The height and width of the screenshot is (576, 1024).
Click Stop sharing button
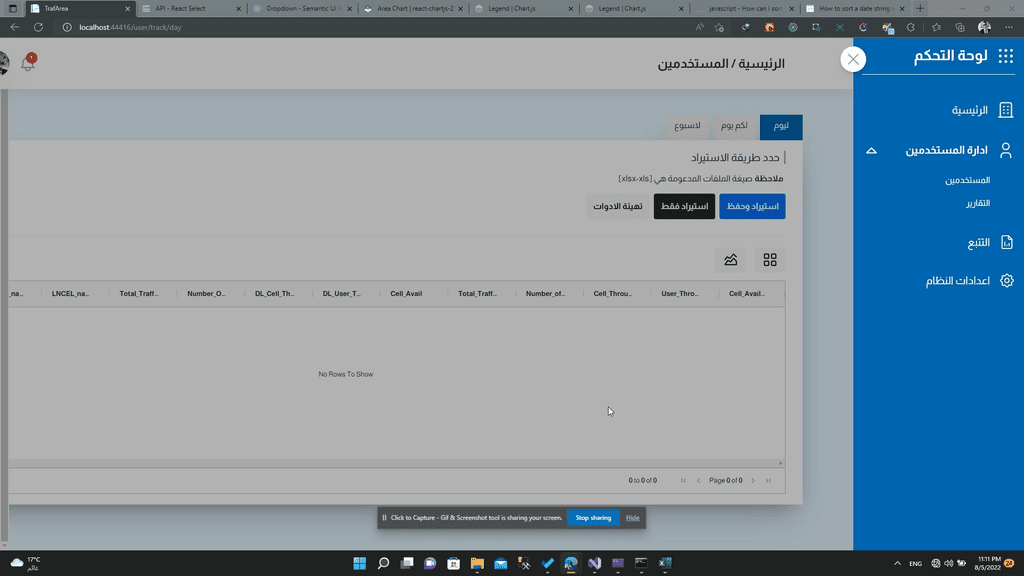click(593, 518)
